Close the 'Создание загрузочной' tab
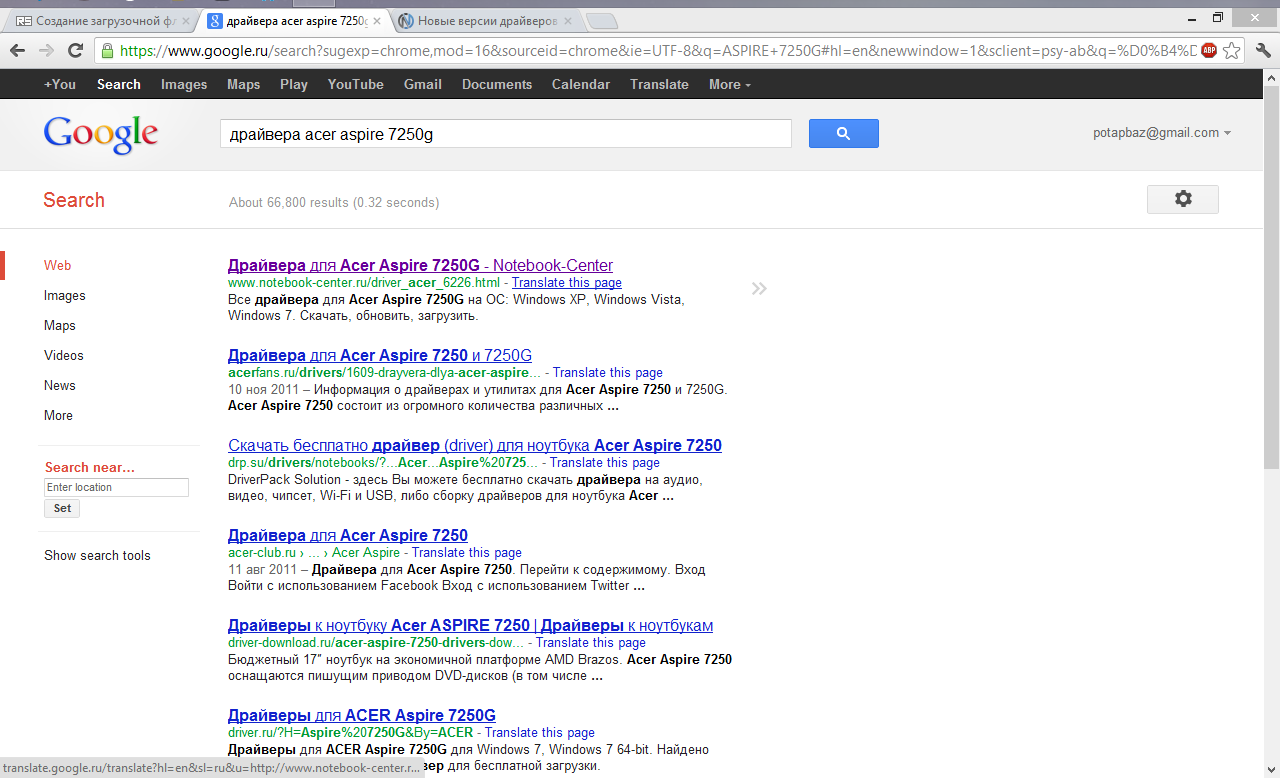 click(x=185, y=20)
